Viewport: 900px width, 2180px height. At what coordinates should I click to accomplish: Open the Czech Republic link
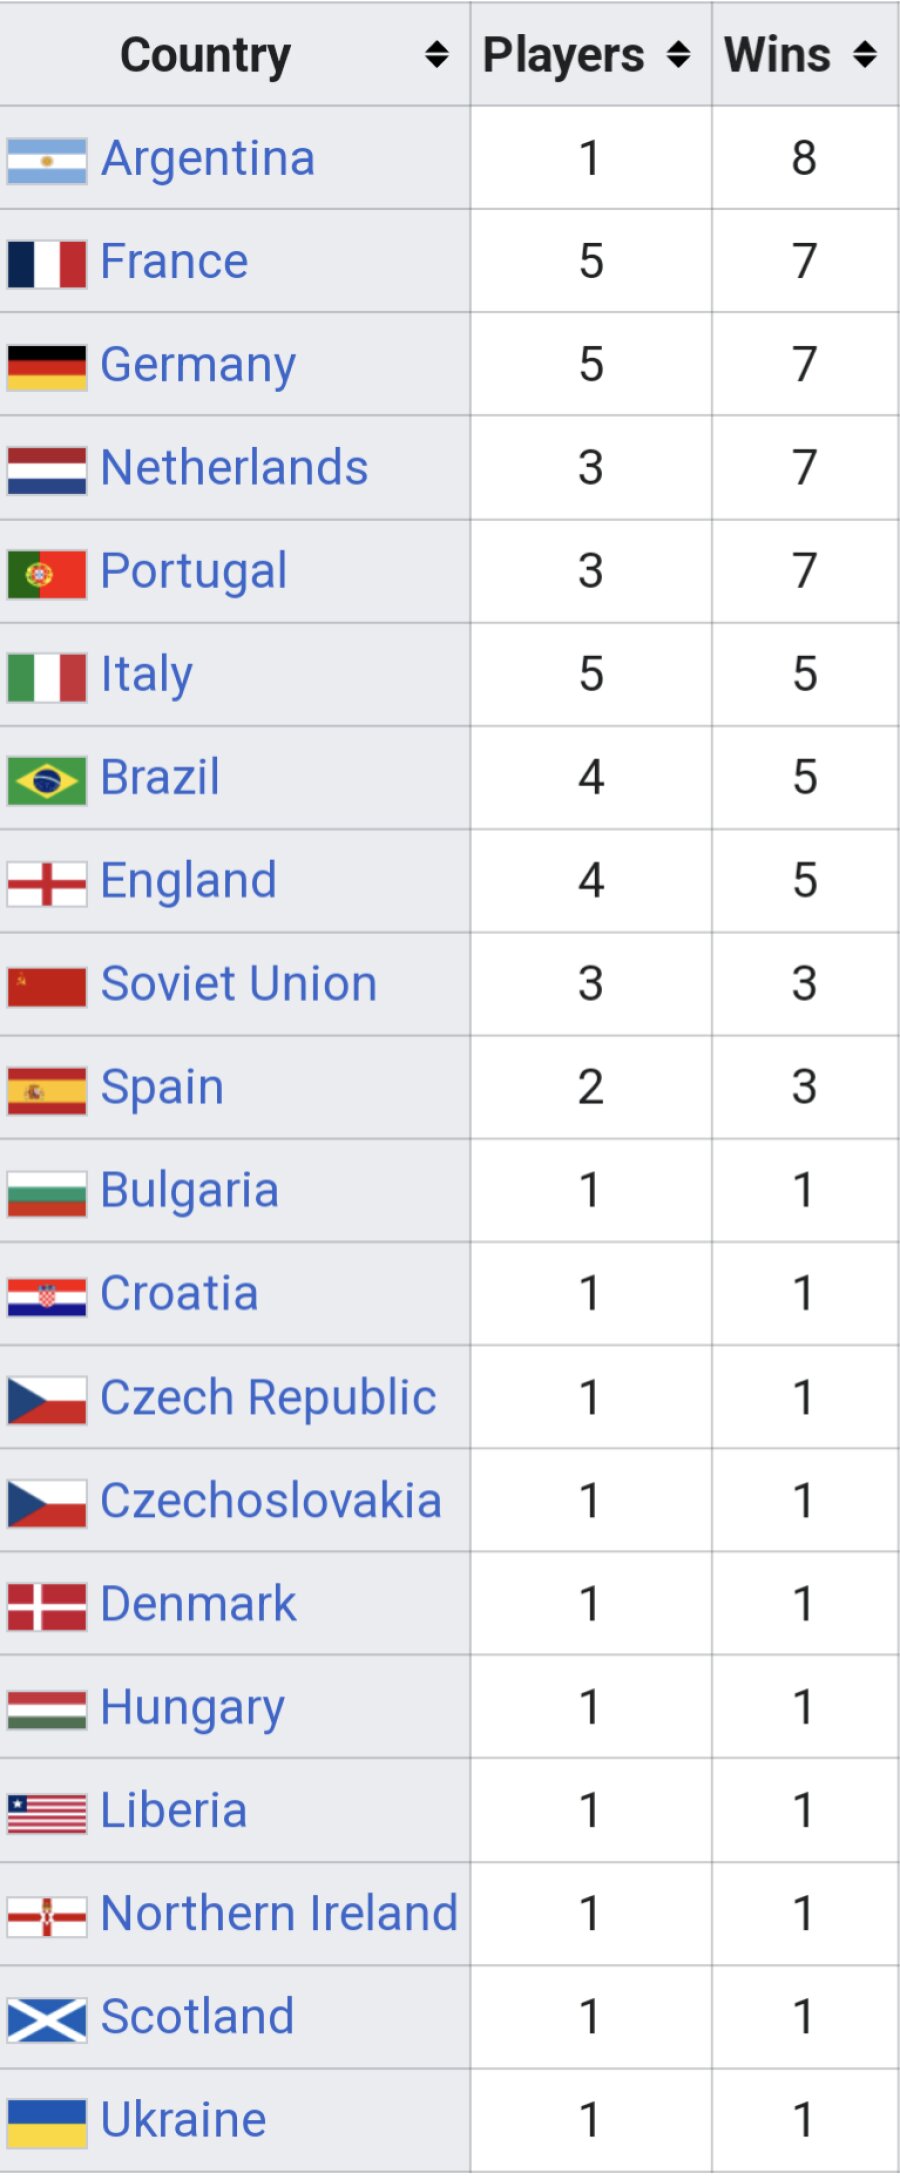tap(268, 1398)
